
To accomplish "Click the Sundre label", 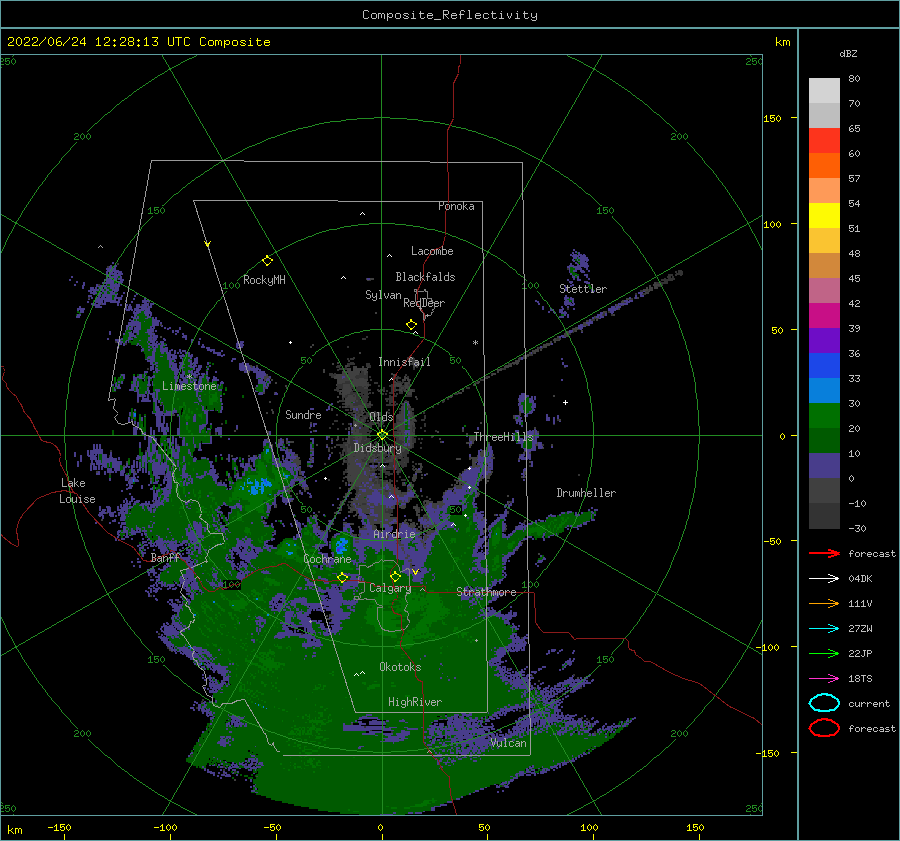I will tap(303, 414).
